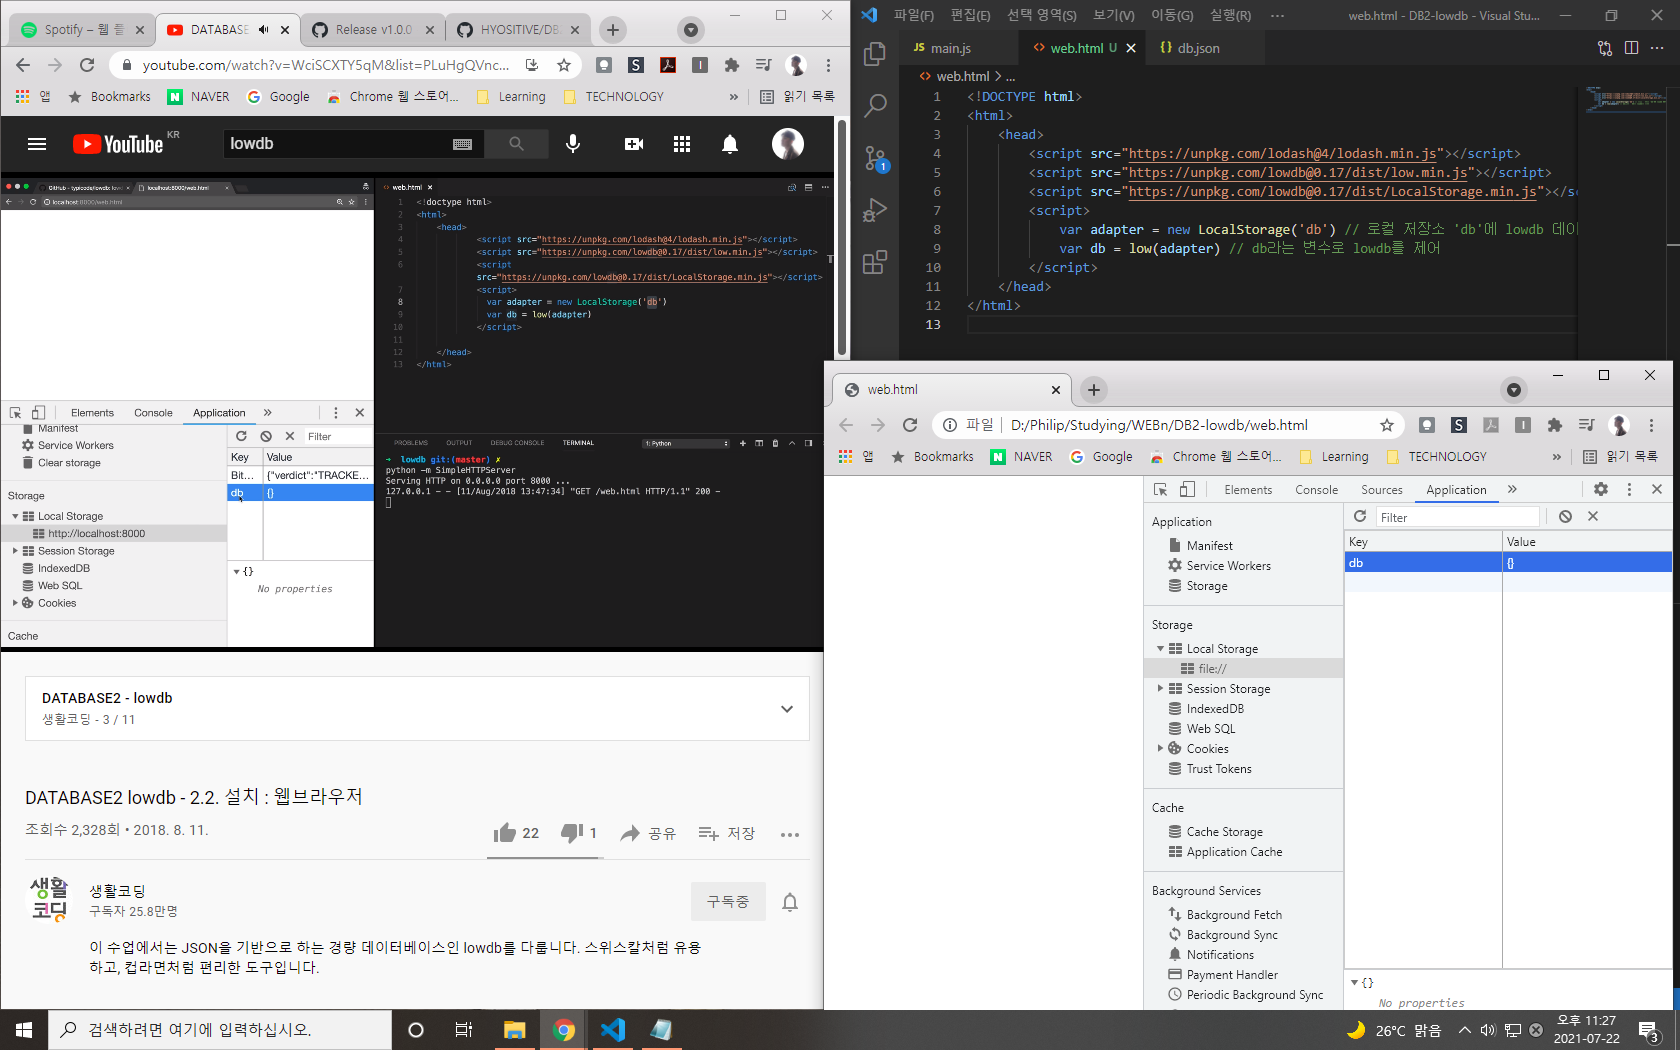Screen dimensions: 1680x1050
Task: Open the YouTube hamburger menu
Action: [x=37, y=144]
